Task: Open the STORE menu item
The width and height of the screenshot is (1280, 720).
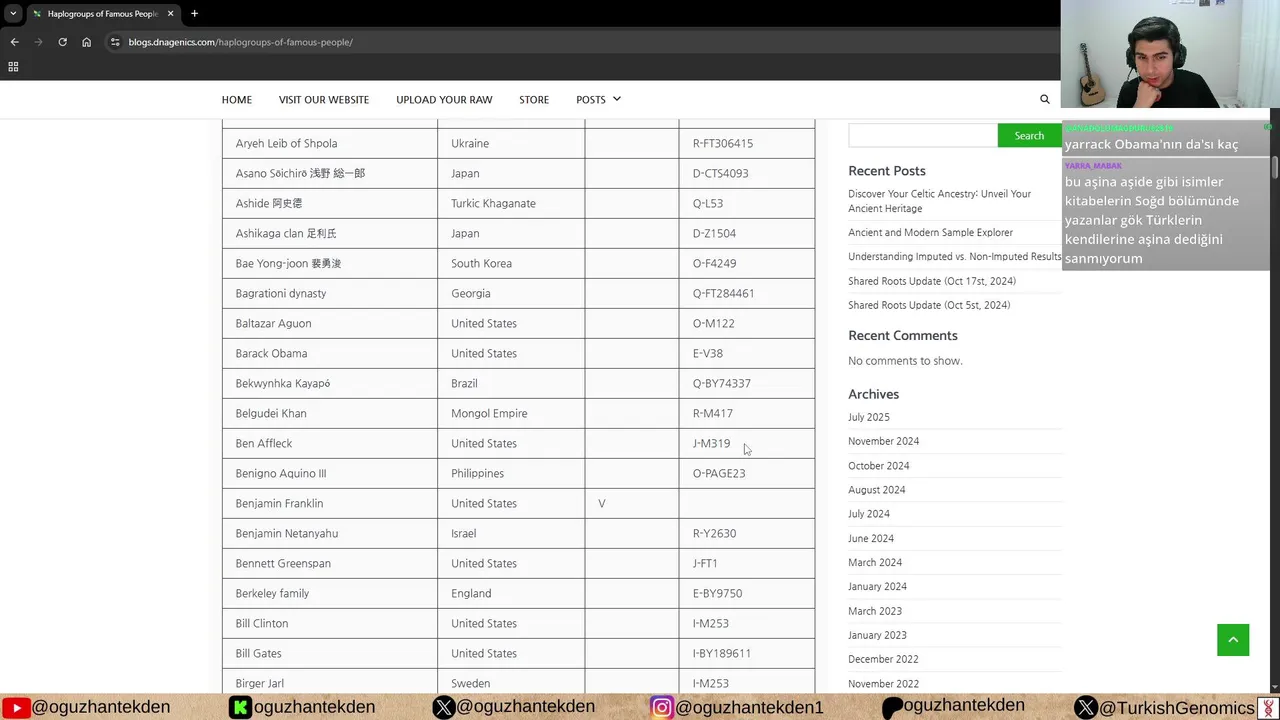Action: click(534, 100)
